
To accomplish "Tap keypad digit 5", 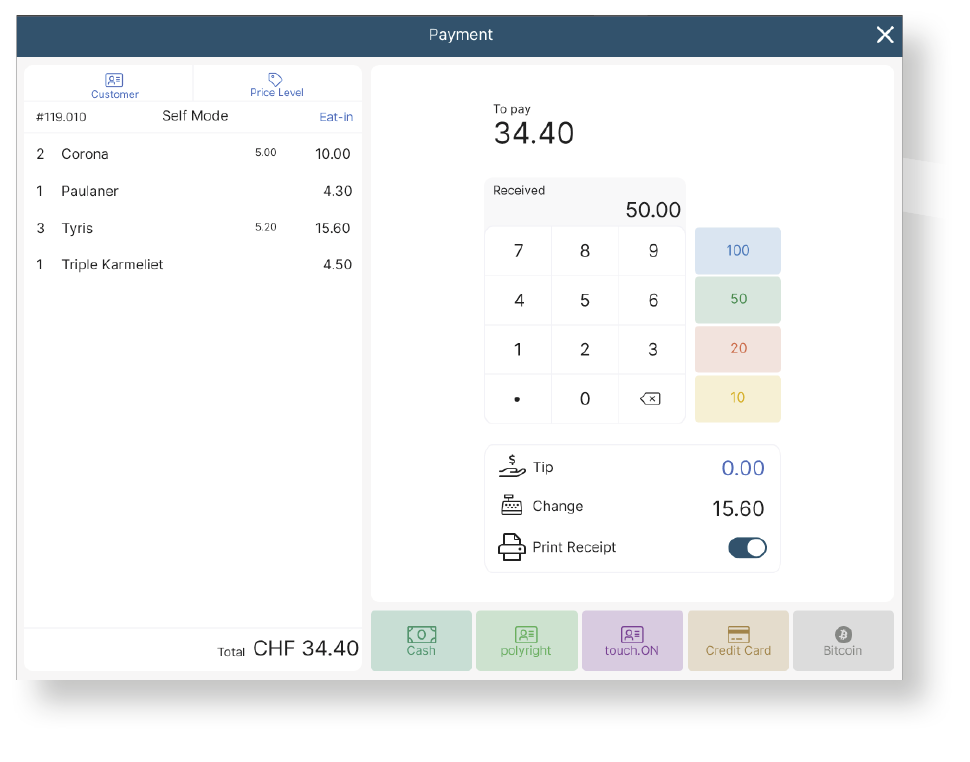I will (585, 301).
